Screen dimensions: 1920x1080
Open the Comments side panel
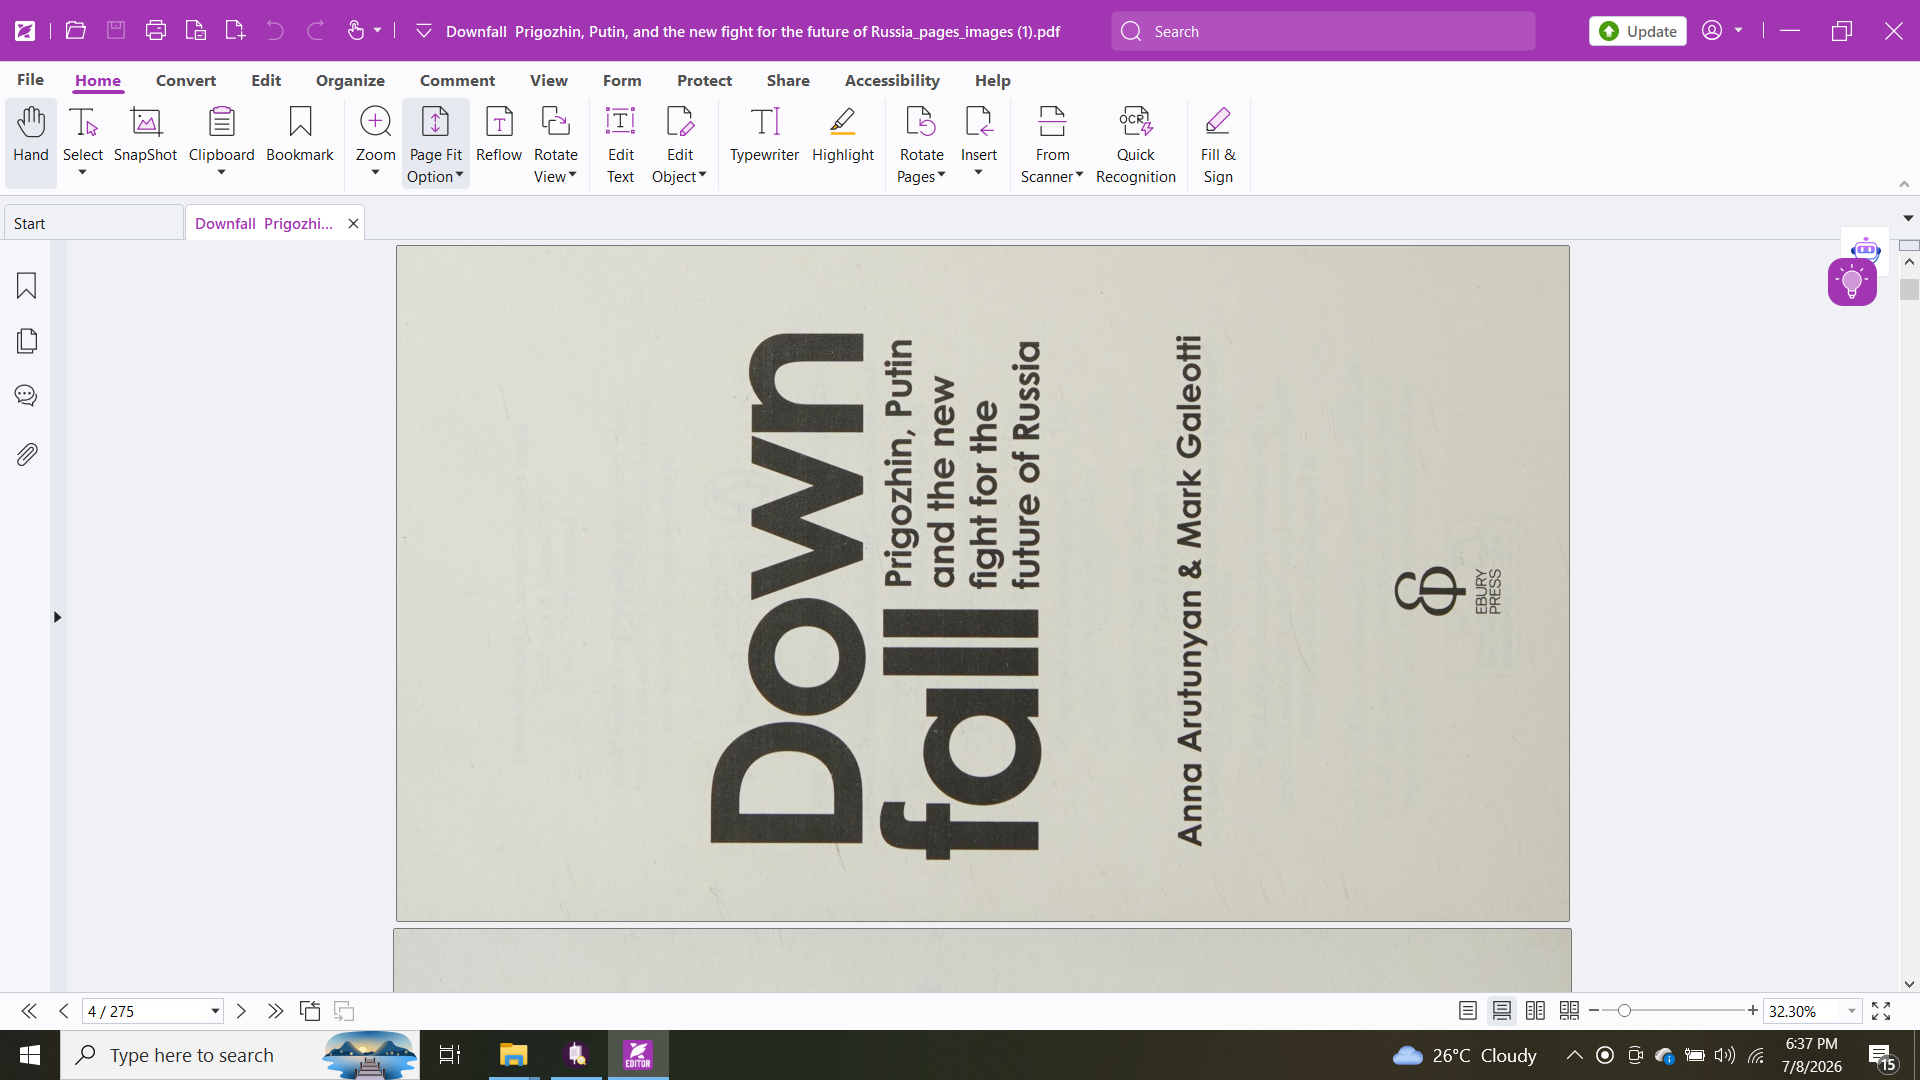click(x=27, y=396)
